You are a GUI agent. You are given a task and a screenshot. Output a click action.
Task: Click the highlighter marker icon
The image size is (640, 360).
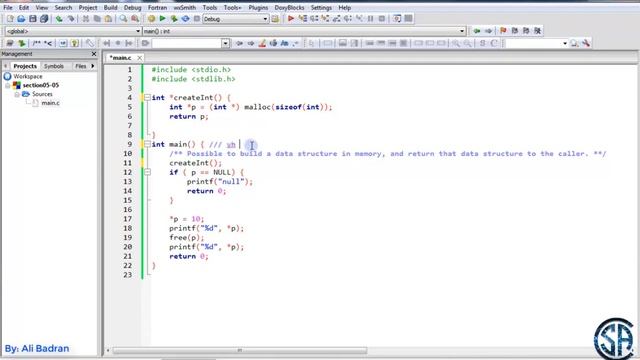[x=262, y=43]
